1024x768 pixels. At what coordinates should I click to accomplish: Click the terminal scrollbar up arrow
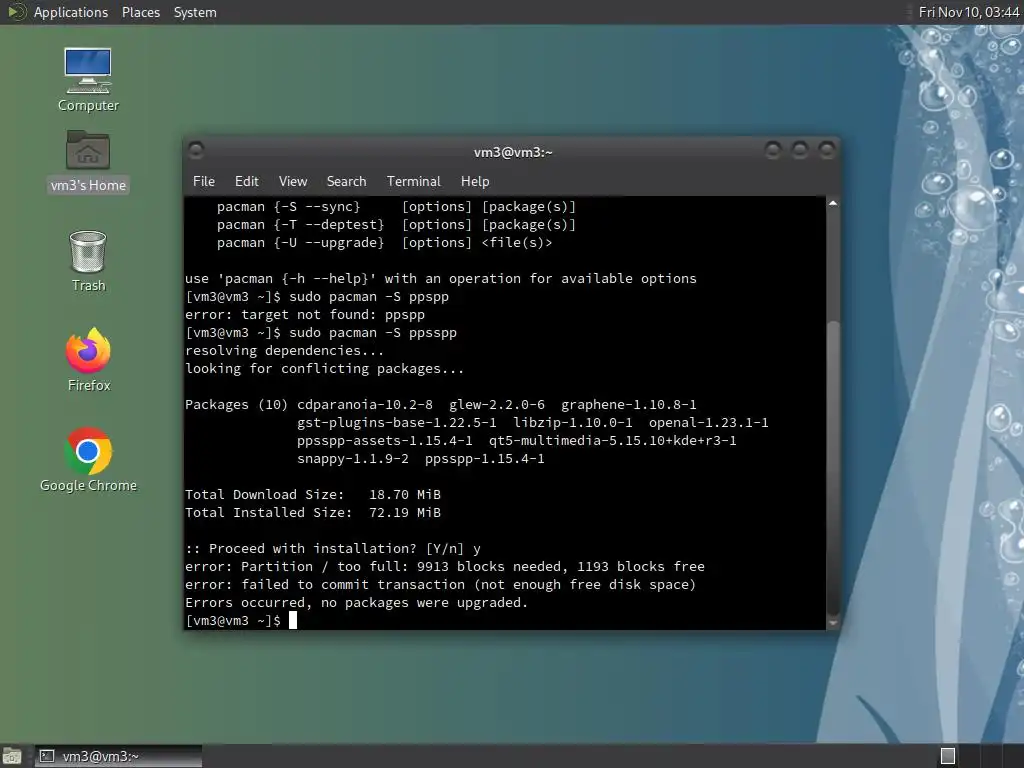coord(833,204)
